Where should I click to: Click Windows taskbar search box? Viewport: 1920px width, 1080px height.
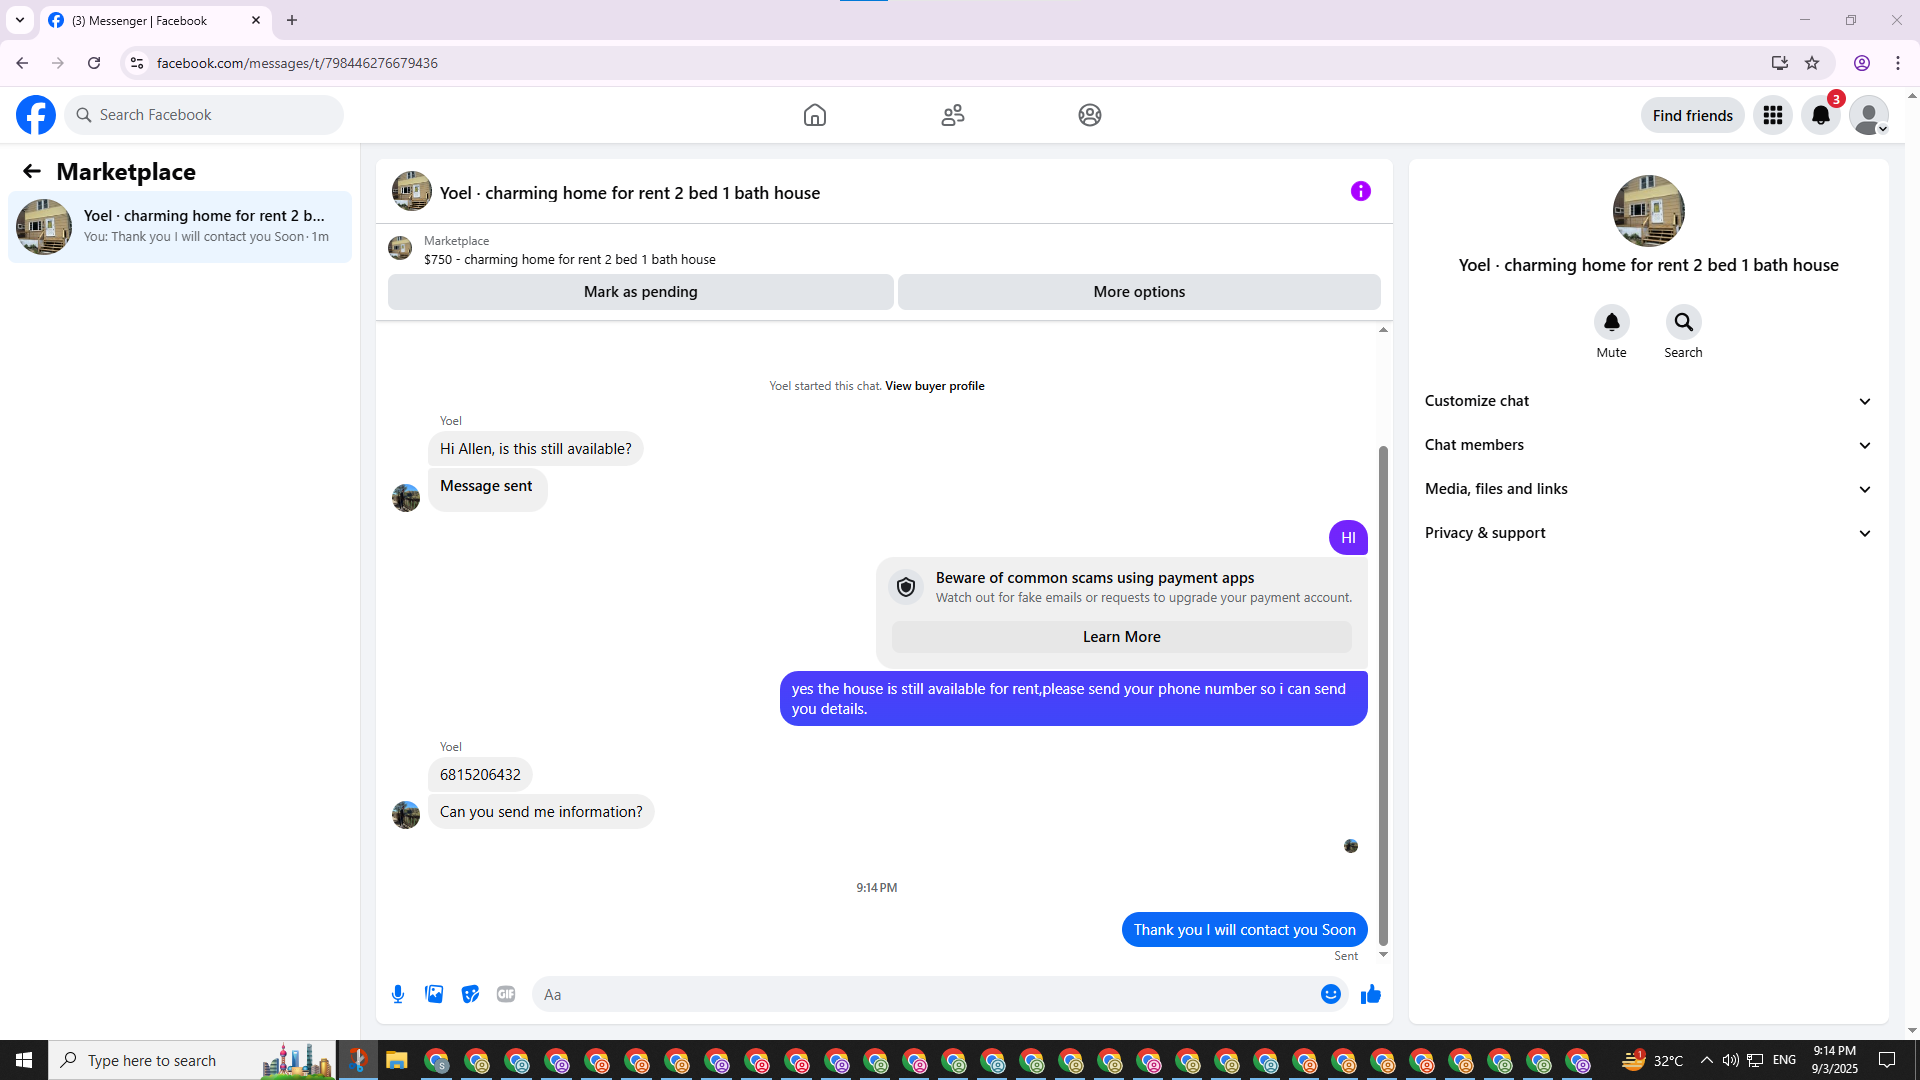tap(190, 1060)
